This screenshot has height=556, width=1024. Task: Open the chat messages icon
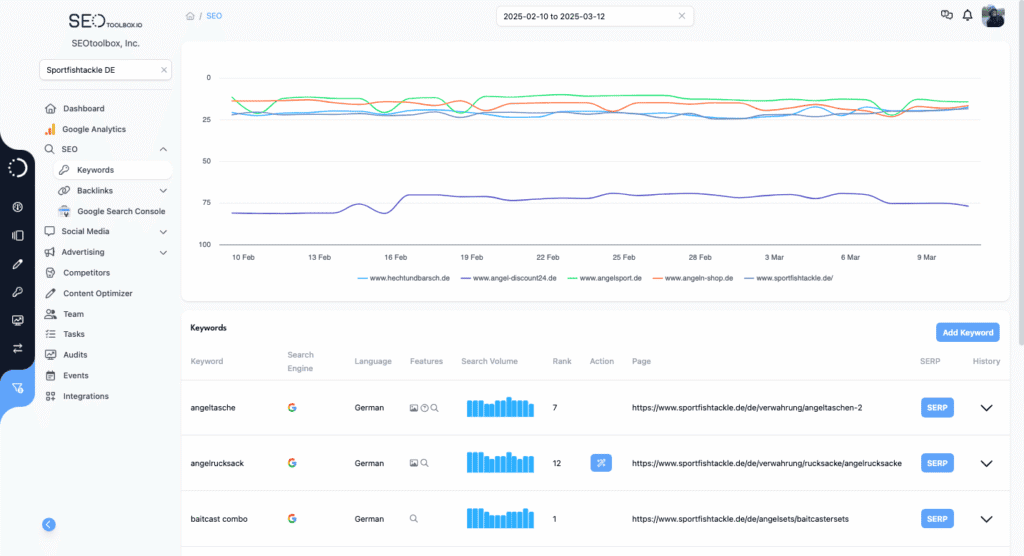(x=947, y=16)
